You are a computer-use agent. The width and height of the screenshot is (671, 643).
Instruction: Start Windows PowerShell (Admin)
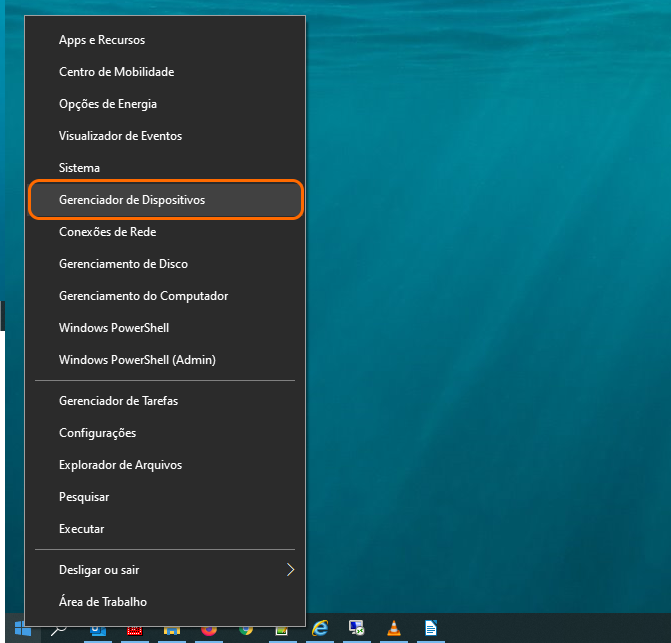(165, 360)
